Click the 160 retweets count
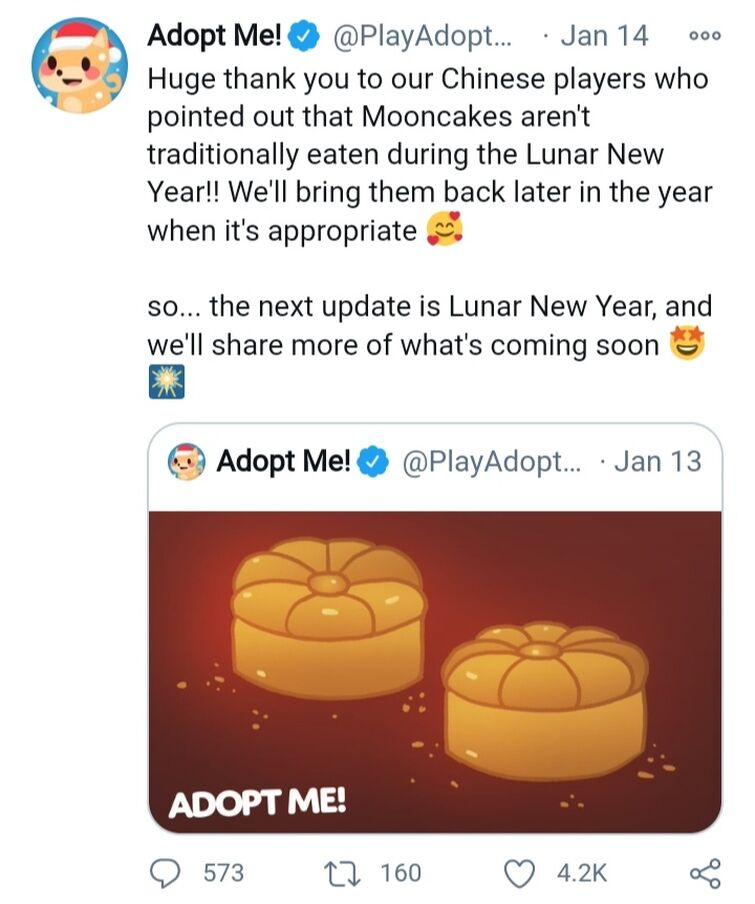The height and width of the screenshot is (904, 755). click(x=402, y=872)
